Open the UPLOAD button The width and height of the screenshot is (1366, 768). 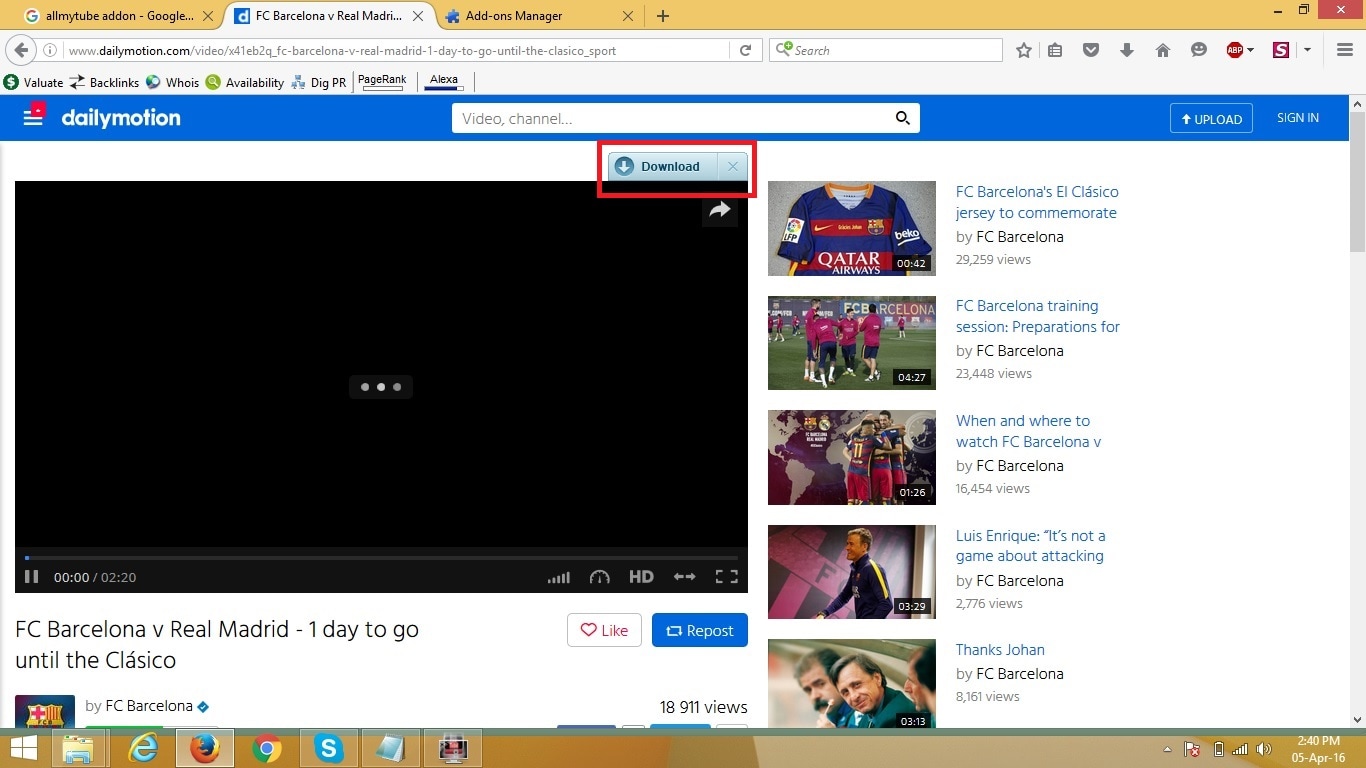1211,118
